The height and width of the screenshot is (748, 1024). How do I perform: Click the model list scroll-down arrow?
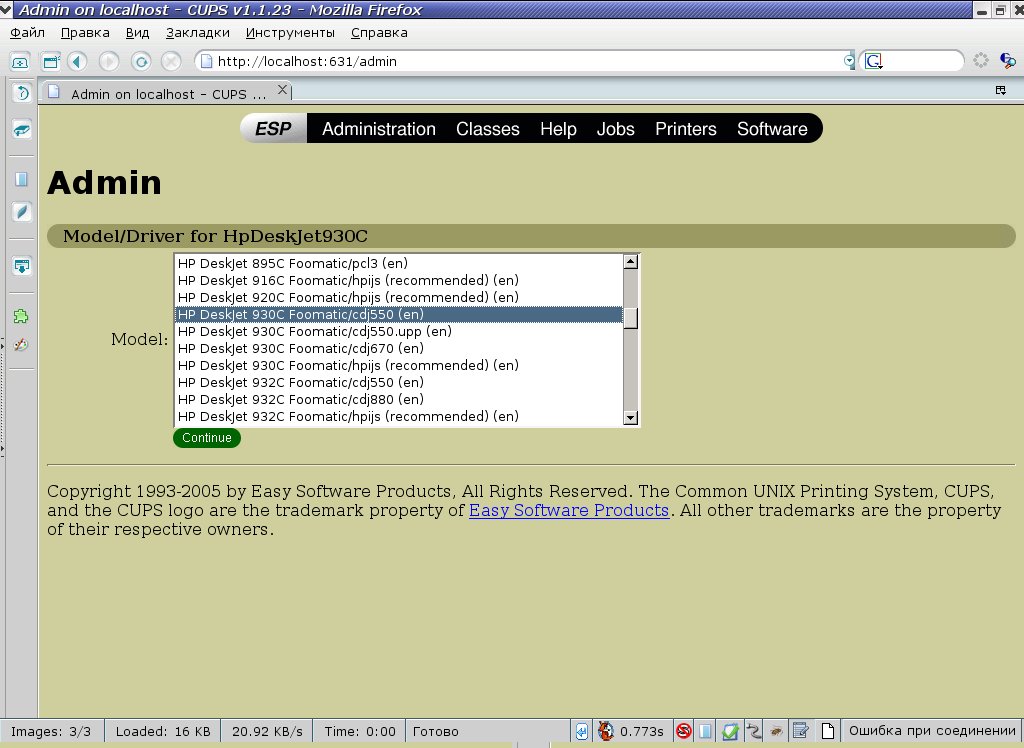coord(630,417)
